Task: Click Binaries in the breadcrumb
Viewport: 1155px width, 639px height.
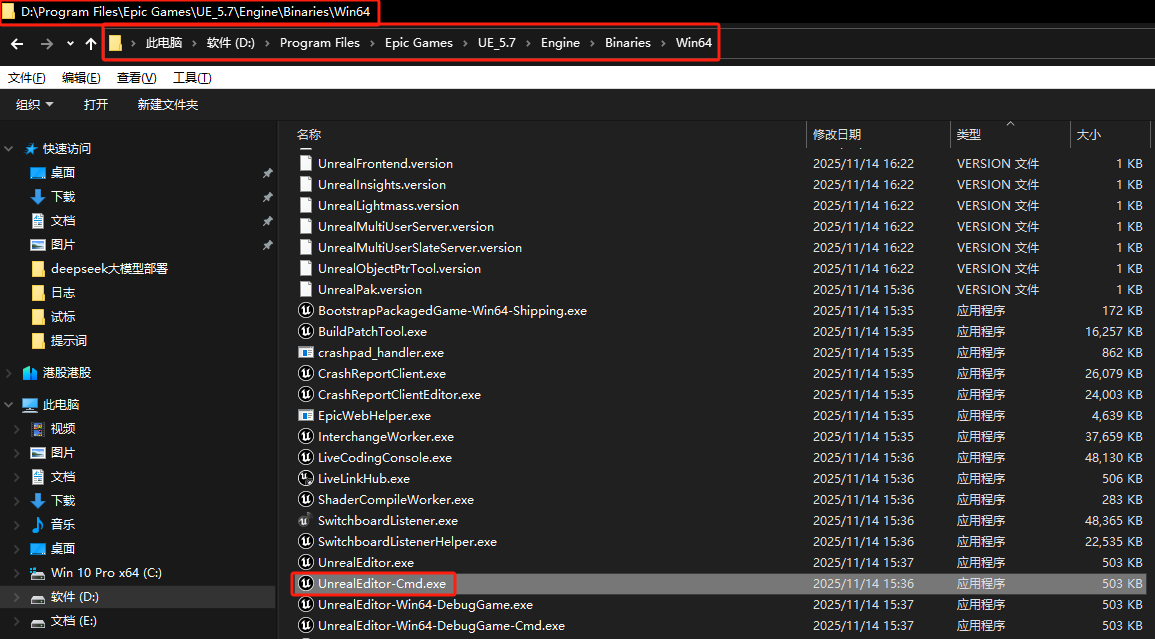Action: tap(628, 43)
